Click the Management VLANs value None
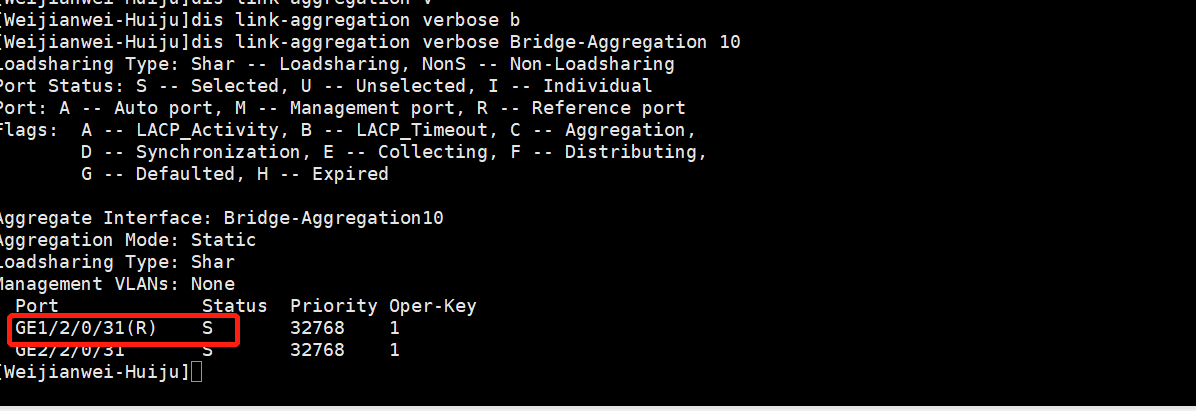The width and height of the screenshot is (1196, 411). coord(213,284)
